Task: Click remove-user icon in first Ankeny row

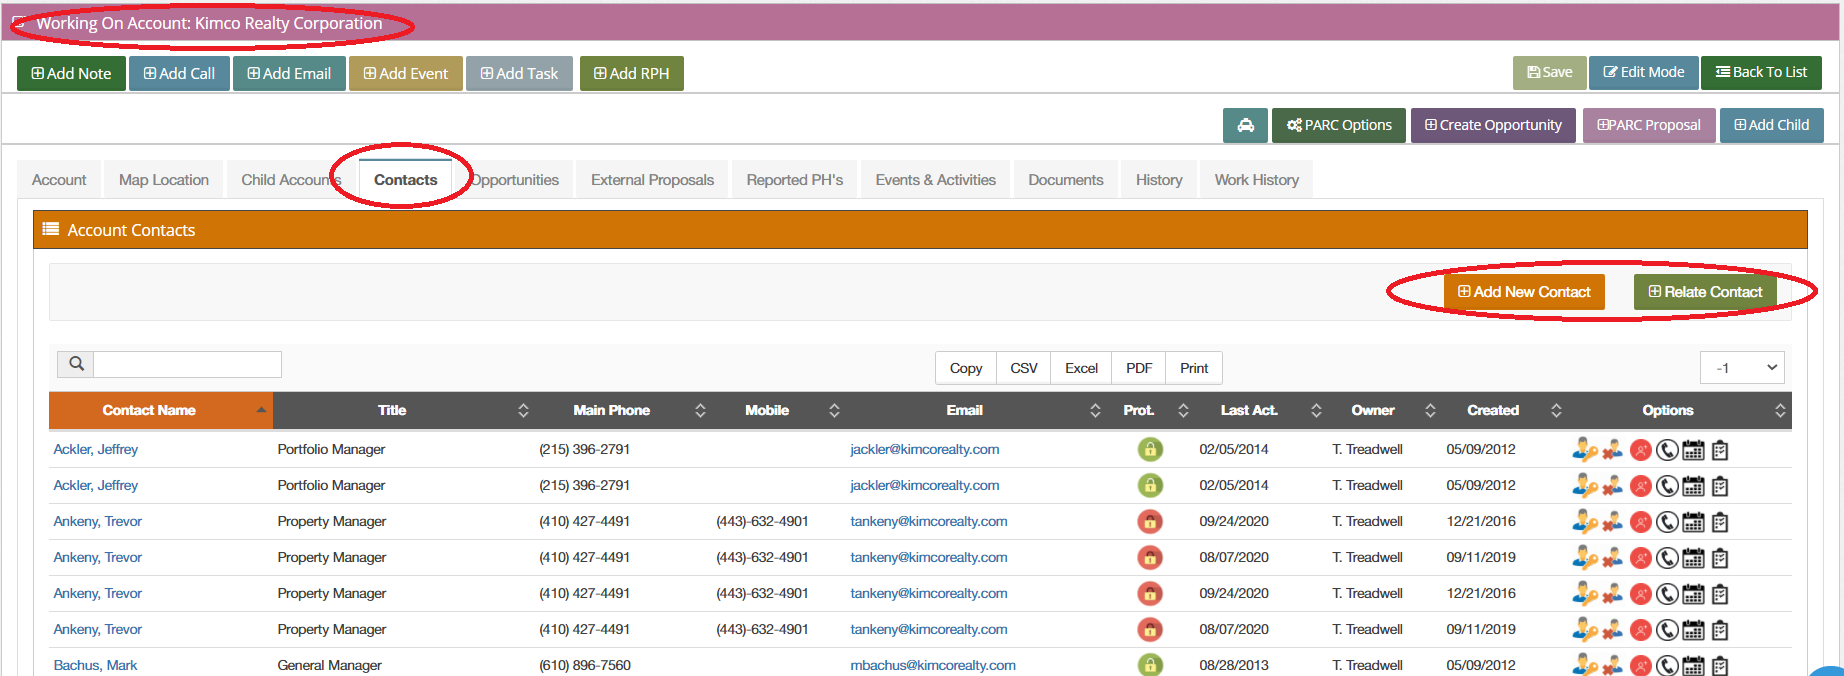Action: point(1612,522)
